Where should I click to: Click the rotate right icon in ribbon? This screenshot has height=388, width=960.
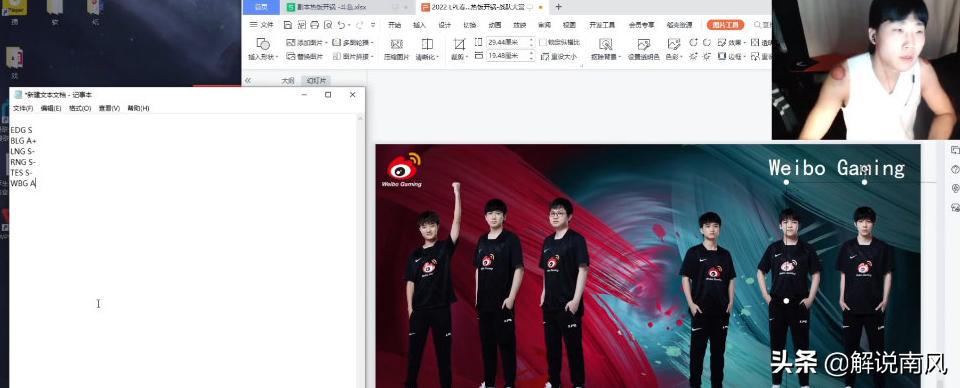(707, 43)
